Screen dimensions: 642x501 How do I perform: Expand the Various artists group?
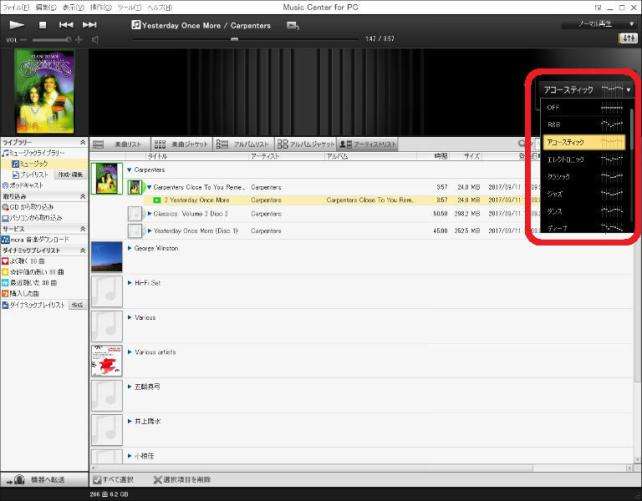(x=129, y=352)
